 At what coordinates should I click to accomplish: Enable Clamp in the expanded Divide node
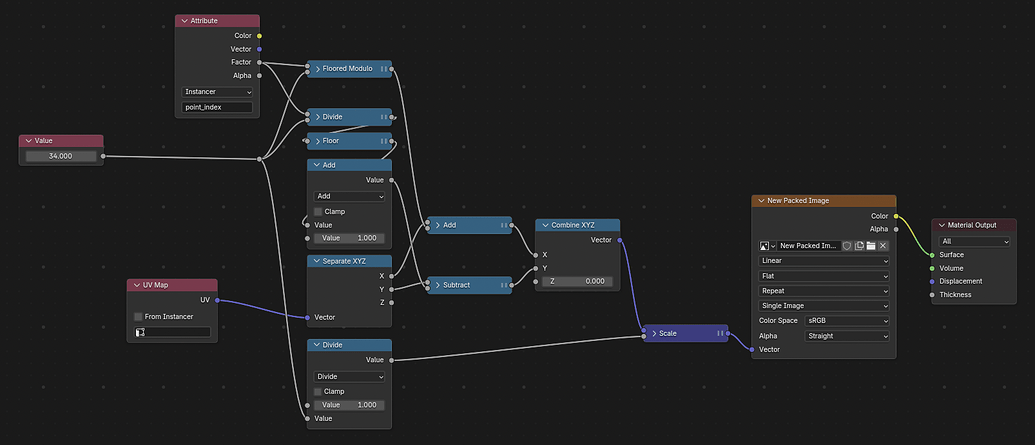(x=318, y=392)
